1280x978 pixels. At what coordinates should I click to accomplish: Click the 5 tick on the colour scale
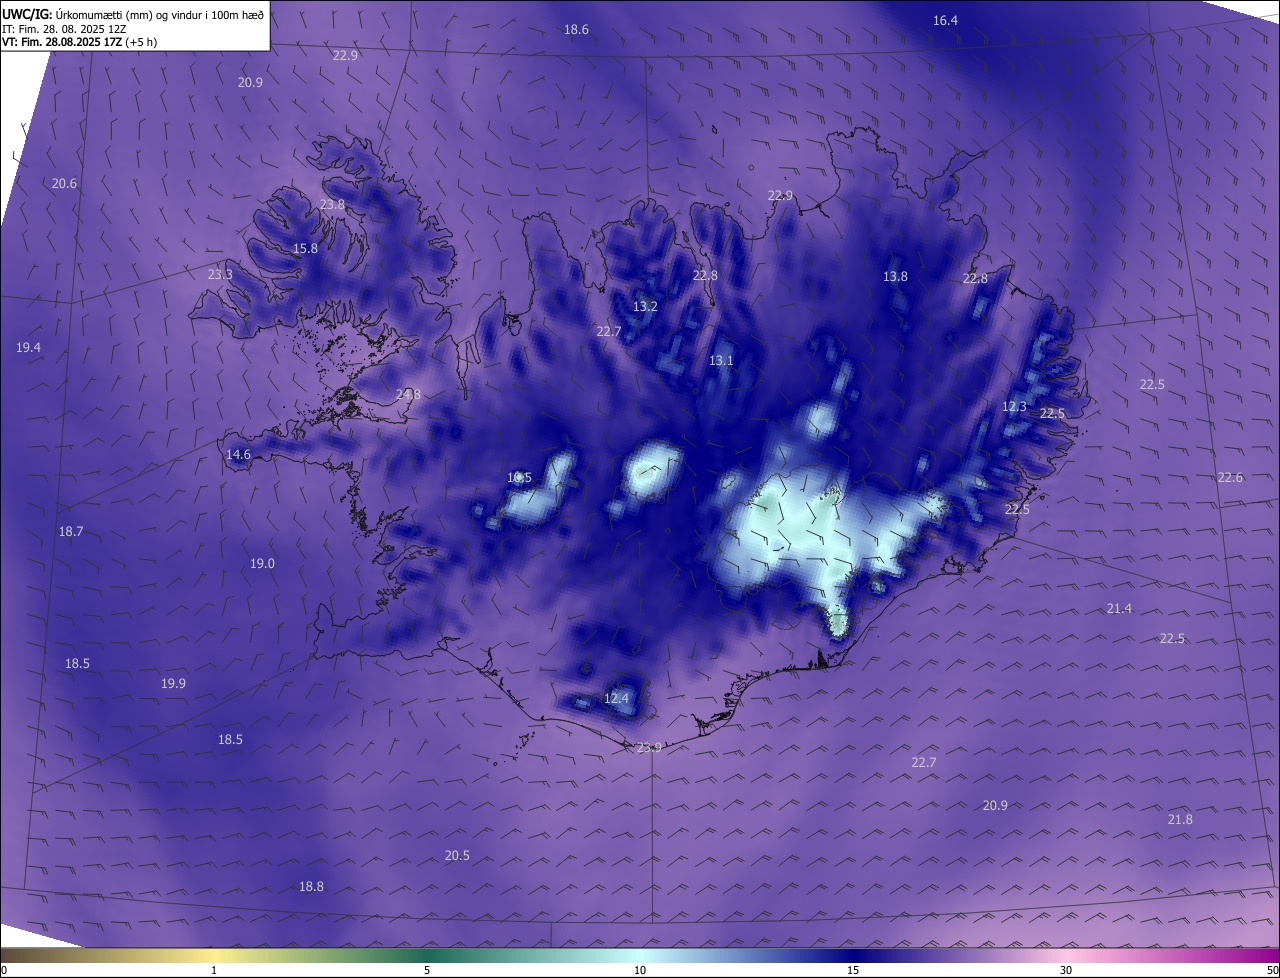click(x=427, y=970)
